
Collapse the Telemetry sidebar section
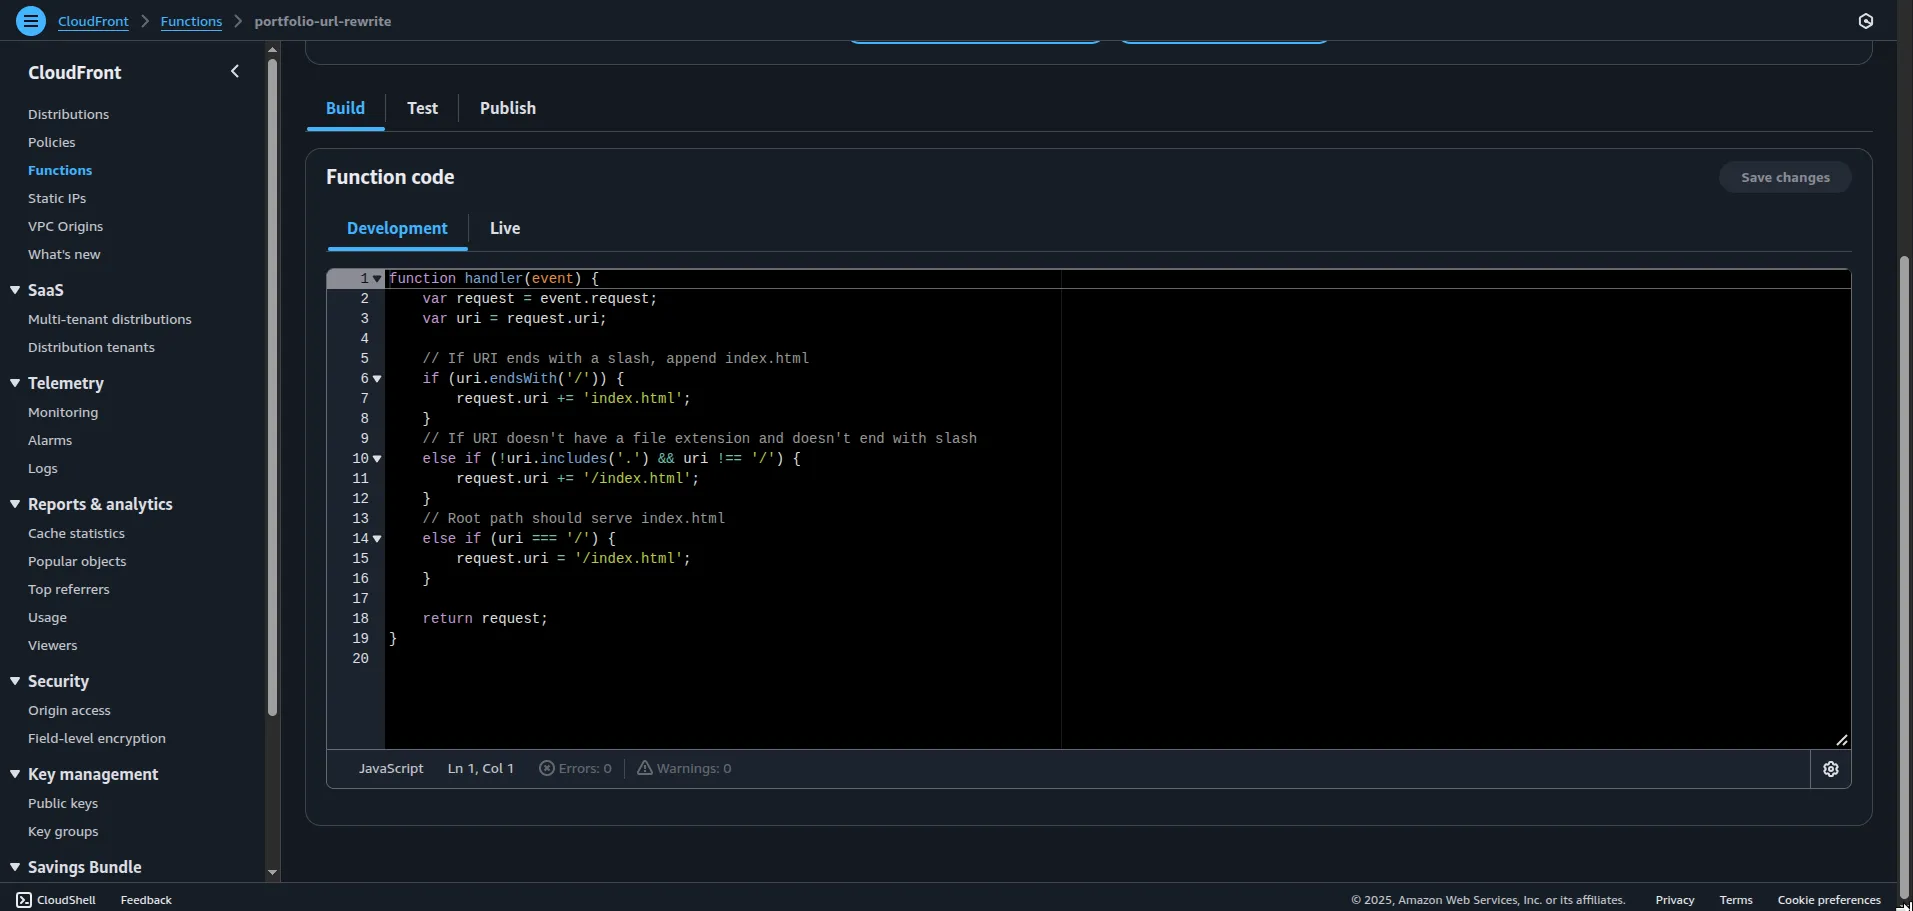(x=15, y=383)
